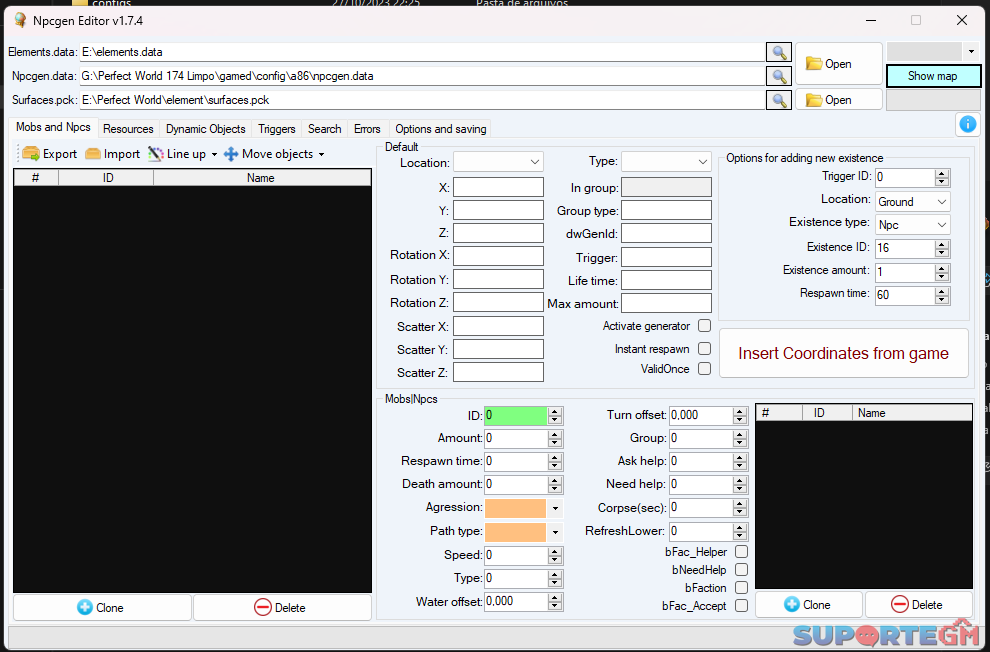Click Clone under the main object list
Screen dimensions: 990x652
point(102,608)
